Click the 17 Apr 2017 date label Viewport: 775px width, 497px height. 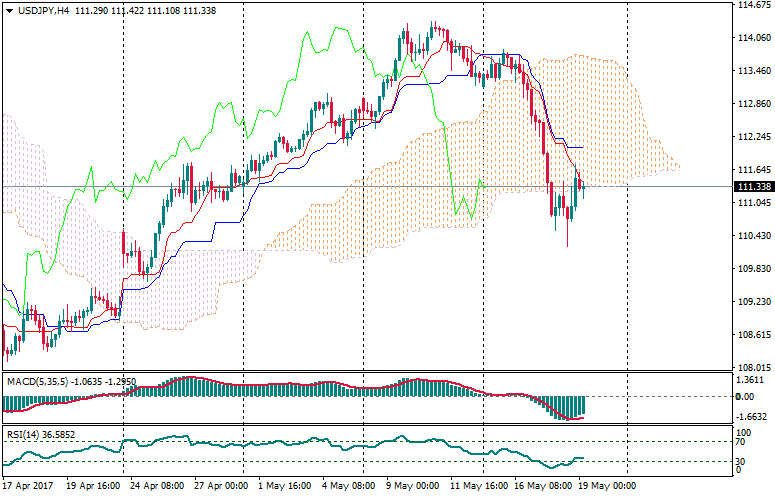28,486
